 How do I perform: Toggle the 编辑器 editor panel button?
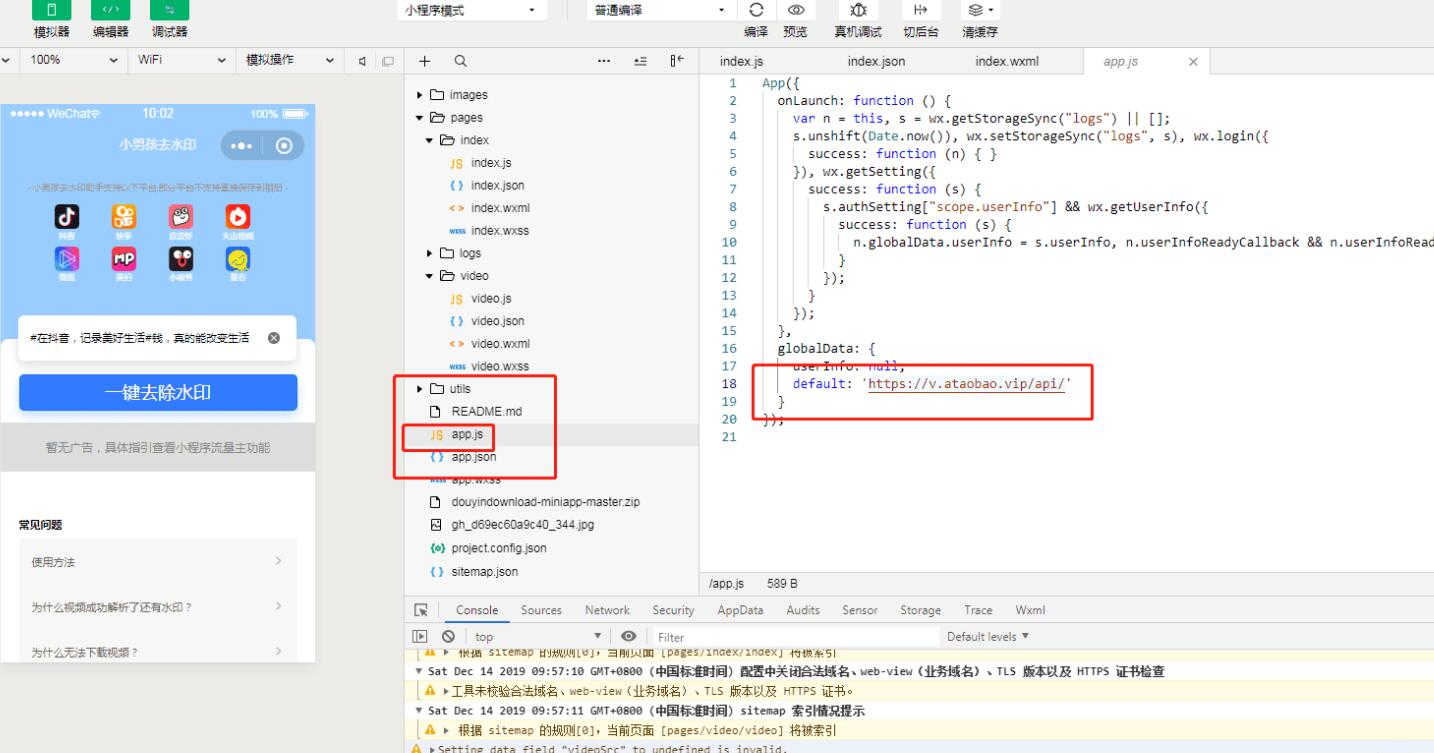[110, 10]
